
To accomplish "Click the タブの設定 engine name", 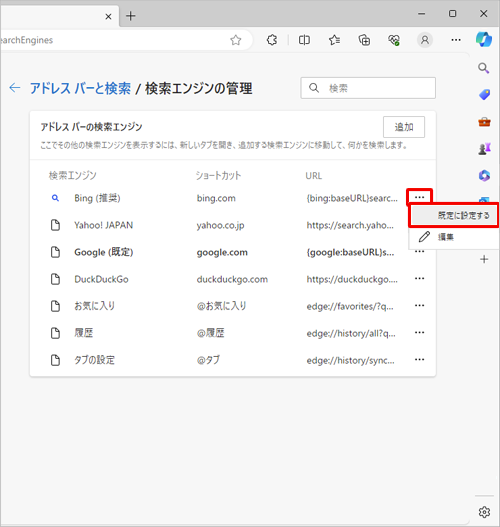I will click(94, 360).
